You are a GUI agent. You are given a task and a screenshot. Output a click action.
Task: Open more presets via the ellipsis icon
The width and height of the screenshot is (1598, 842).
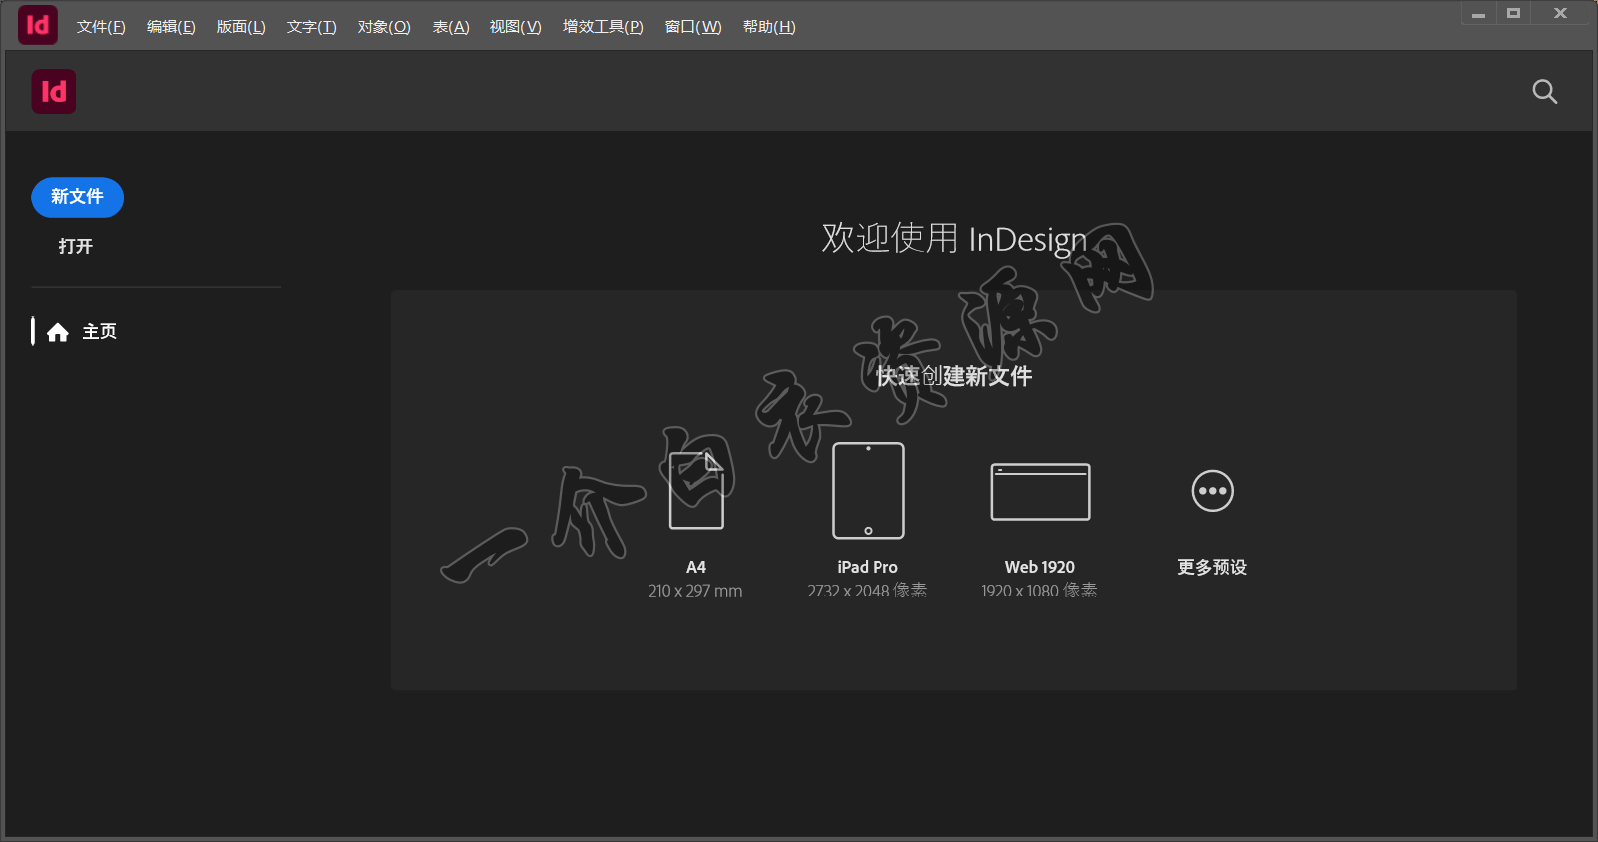pos(1212,491)
